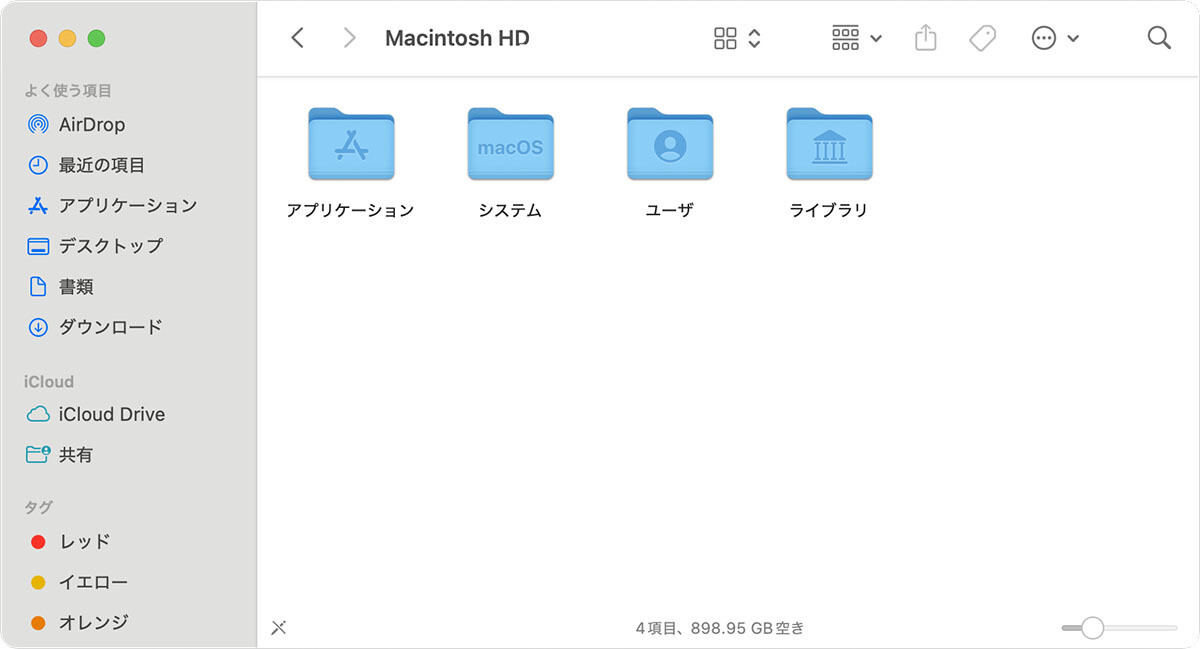Click the iCloud section header
The image size is (1200, 649).
click(x=49, y=382)
